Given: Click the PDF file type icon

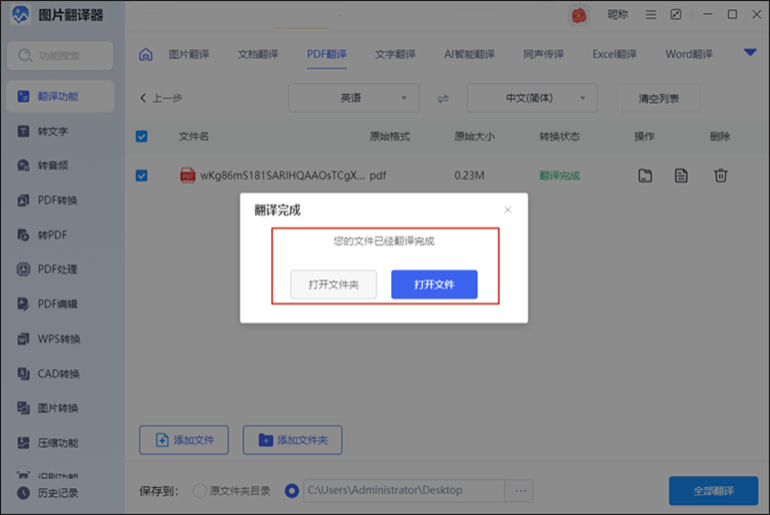Looking at the screenshot, I should tap(187, 175).
